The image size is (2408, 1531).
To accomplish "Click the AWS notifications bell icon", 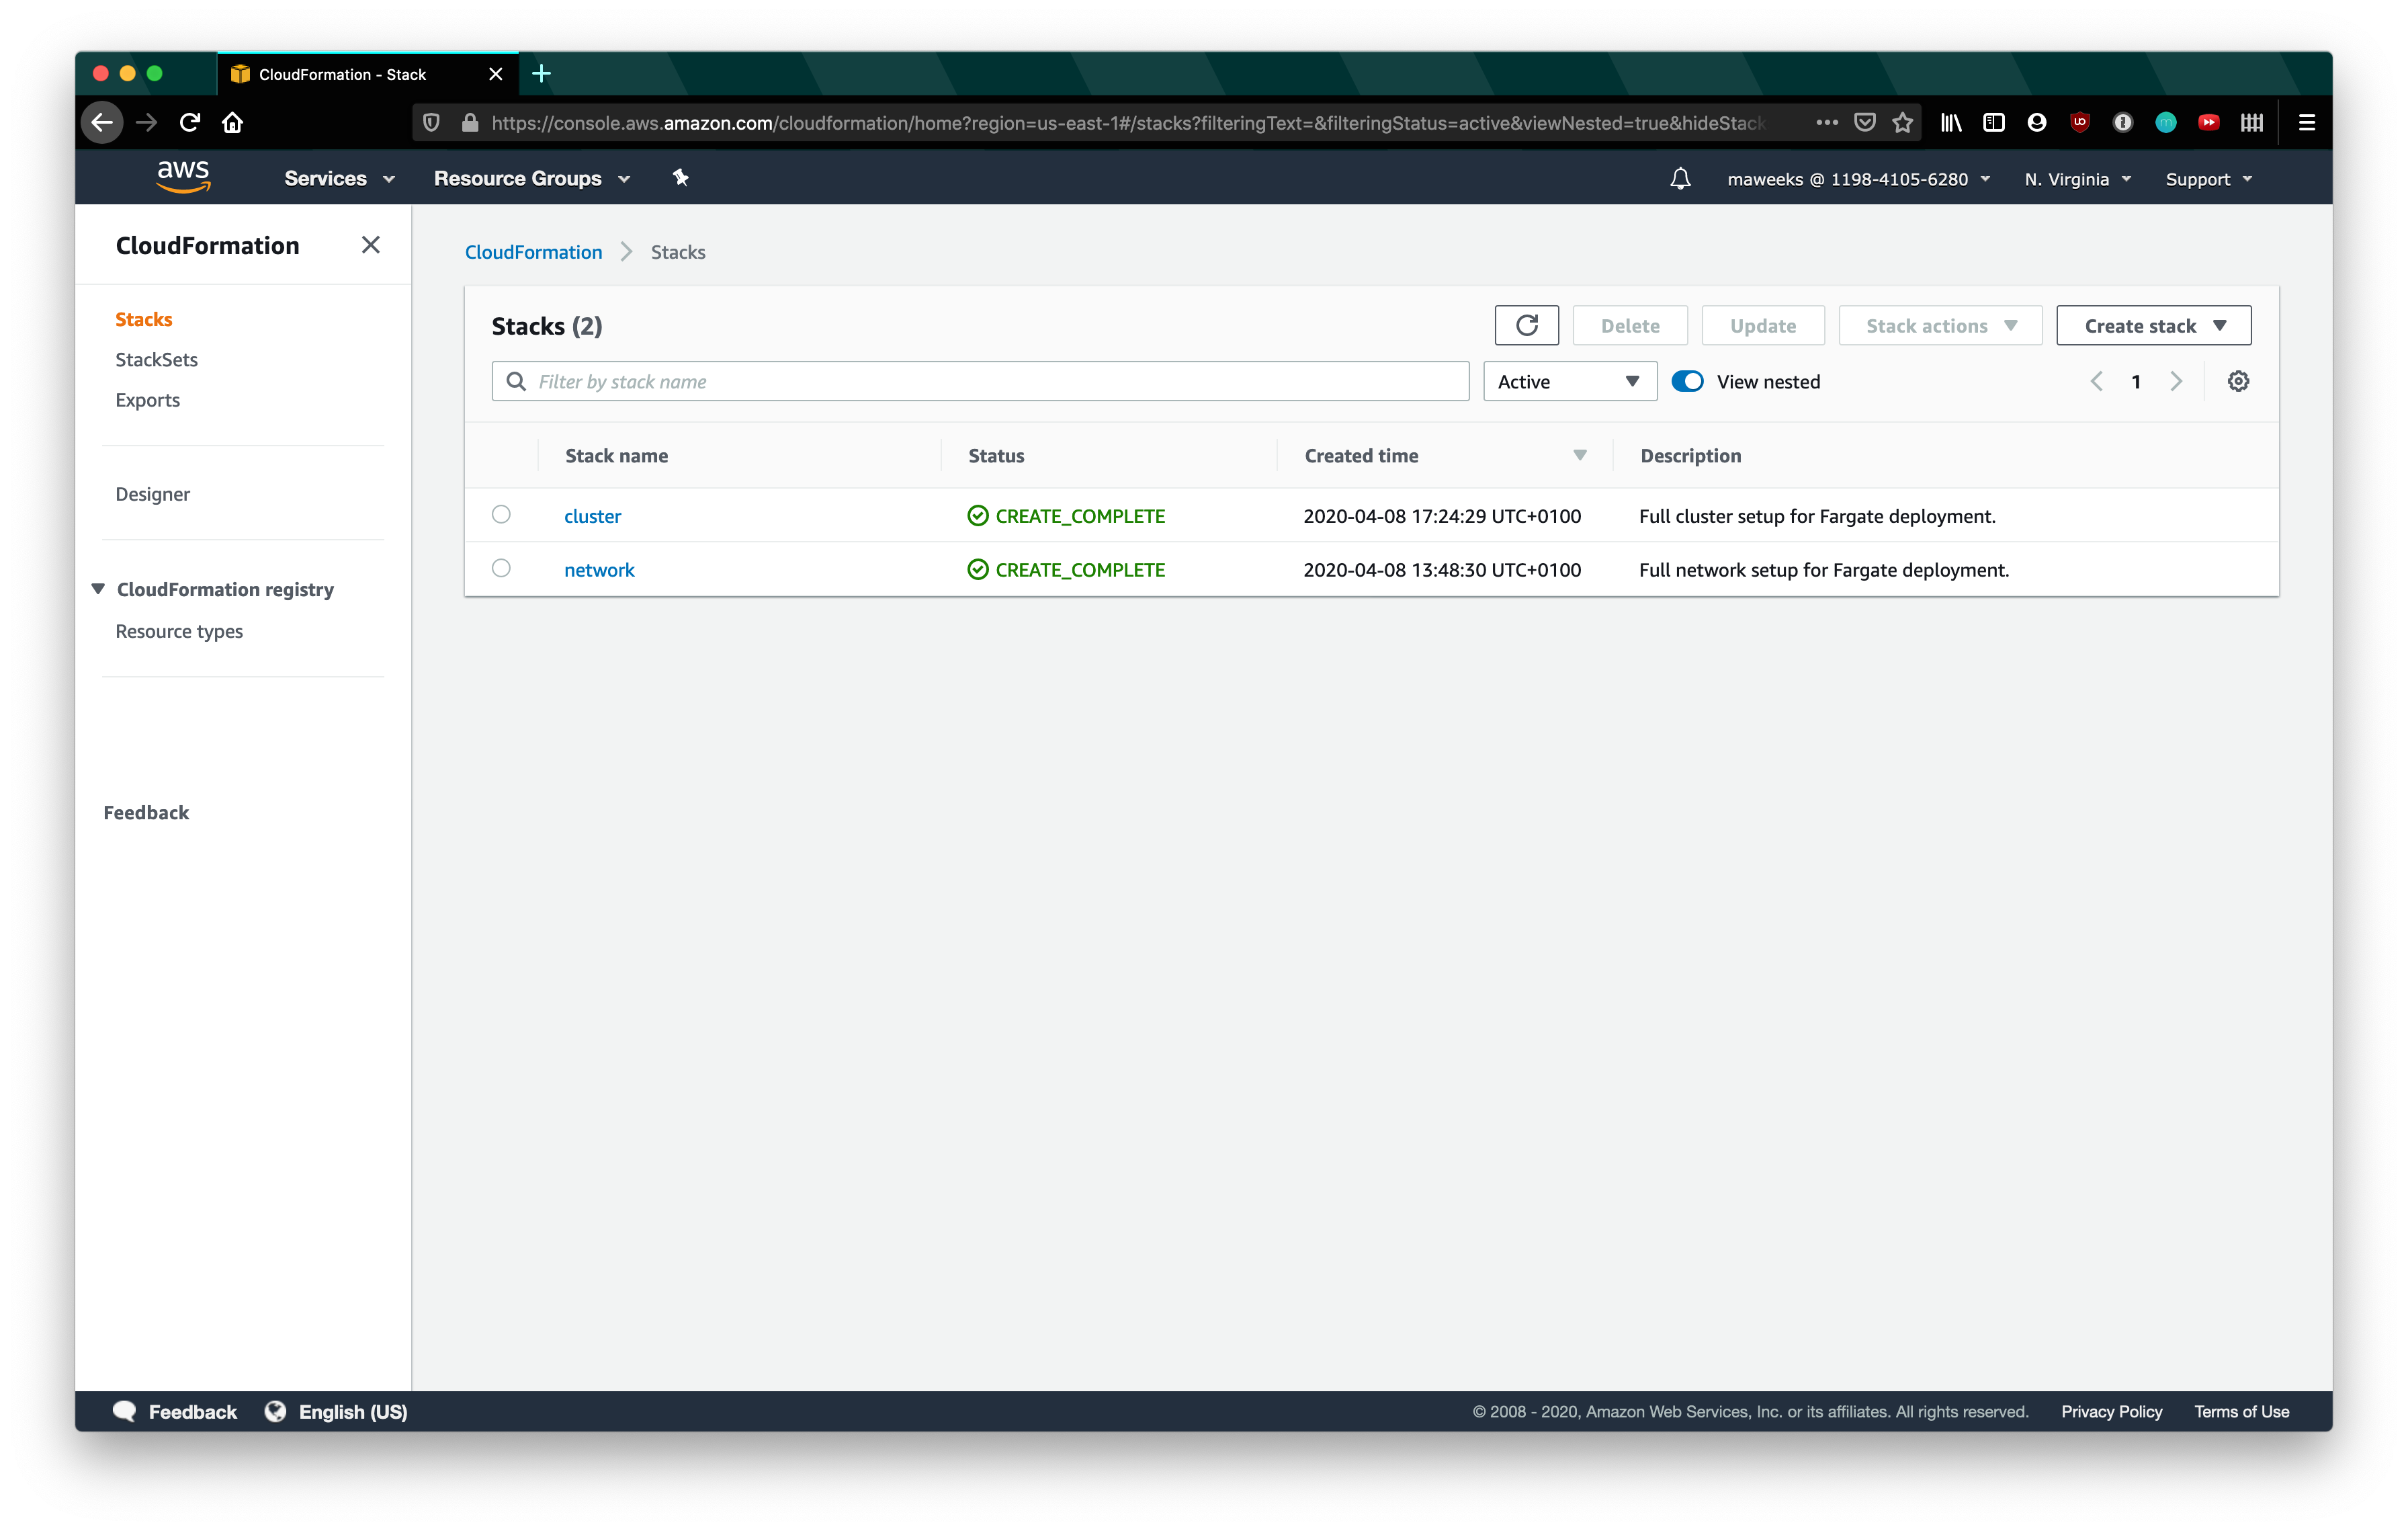I will pos(1680,179).
